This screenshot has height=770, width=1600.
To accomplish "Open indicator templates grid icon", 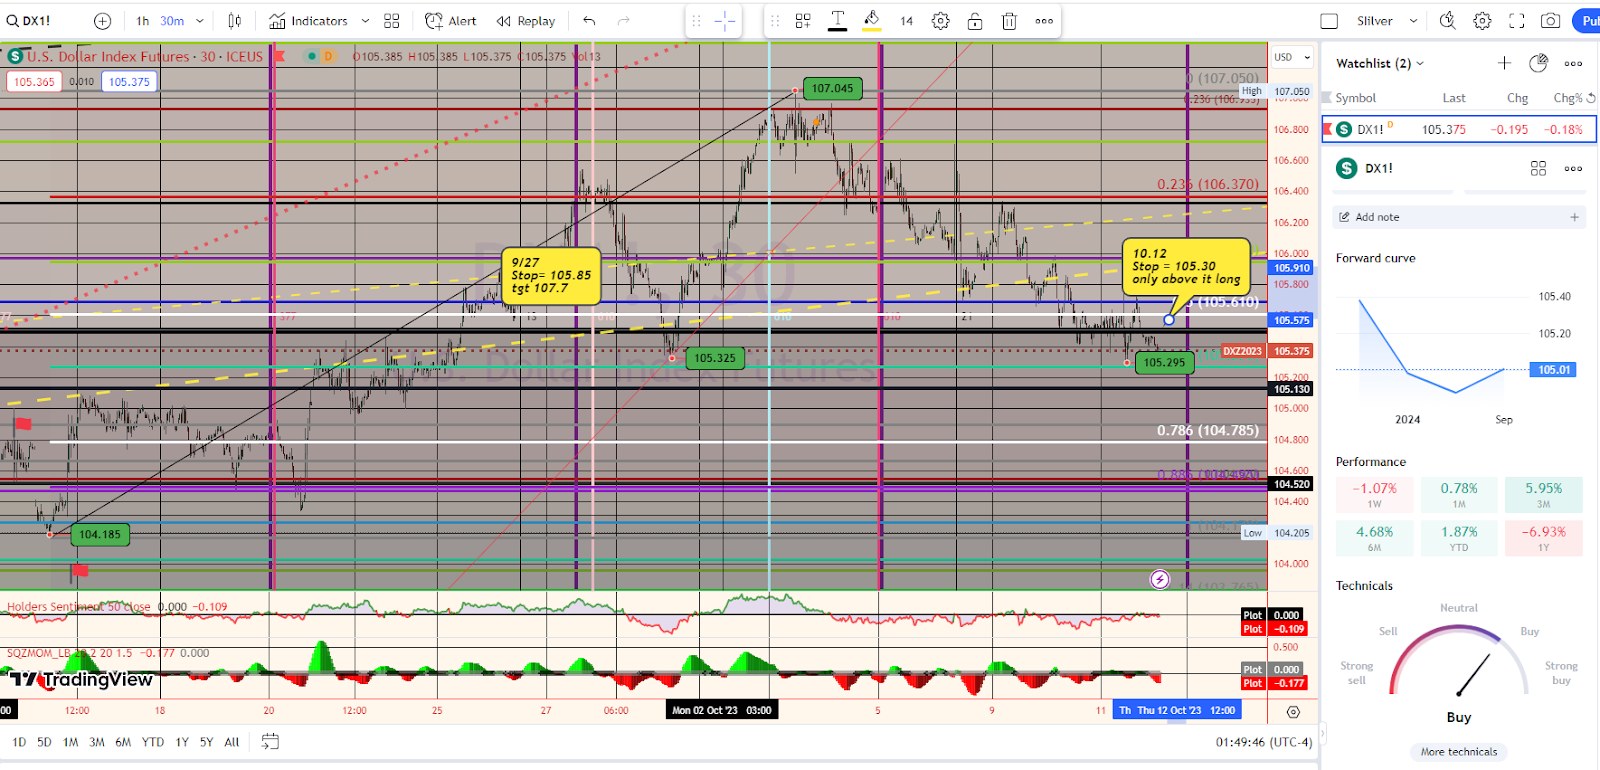I will (x=392, y=21).
